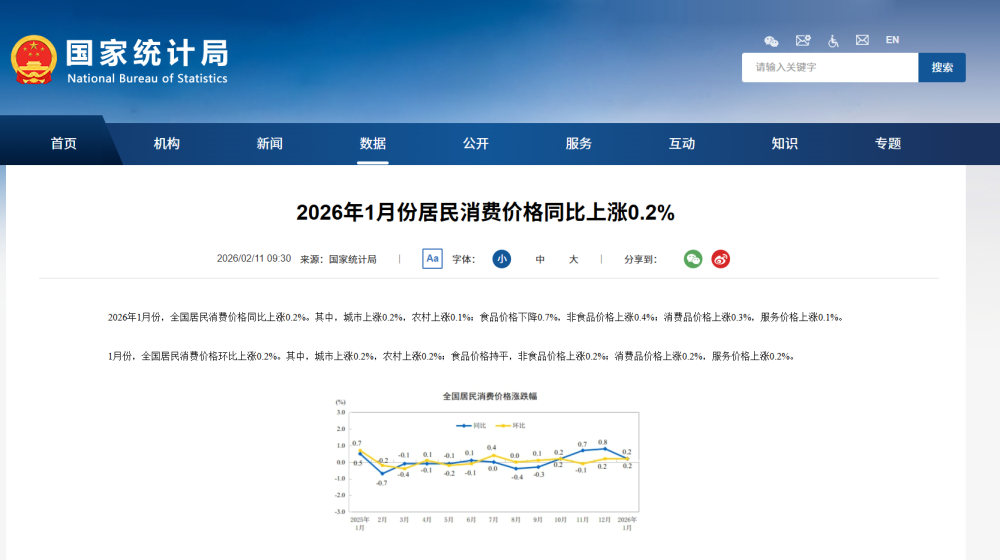Click the national emblem logo
The width and height of the screenshot is (1000, 560).
coord(33,60)
